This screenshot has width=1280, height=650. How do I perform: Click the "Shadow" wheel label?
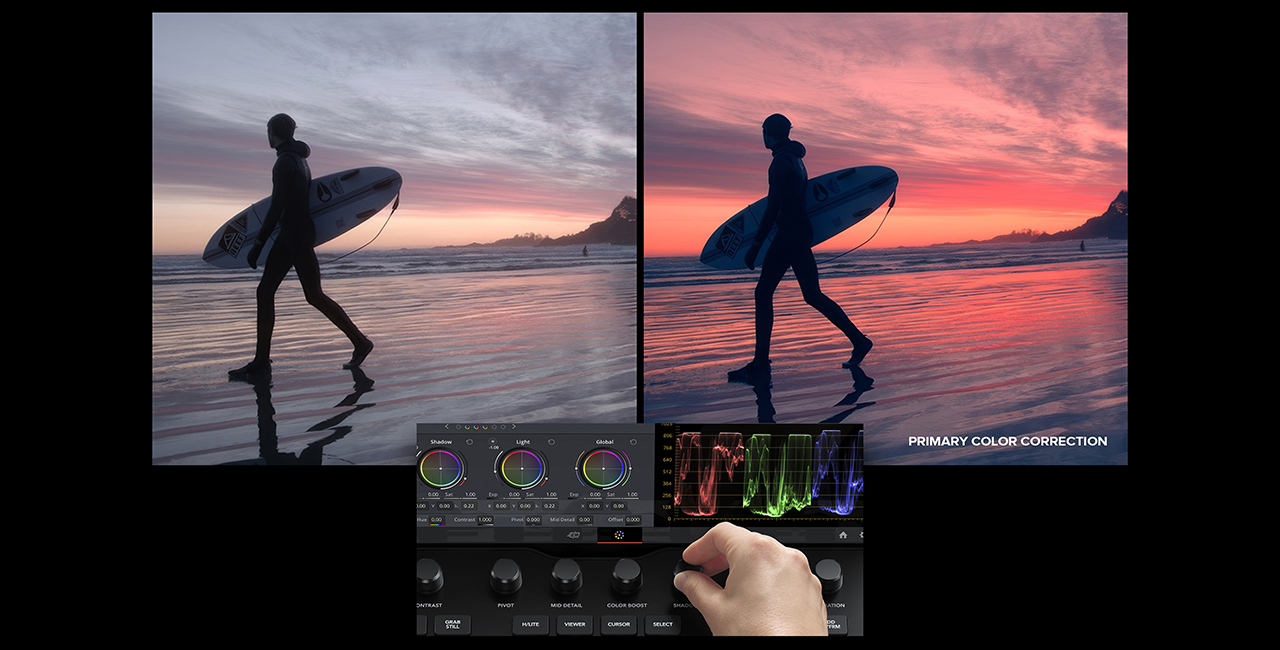tap(441, 441)
